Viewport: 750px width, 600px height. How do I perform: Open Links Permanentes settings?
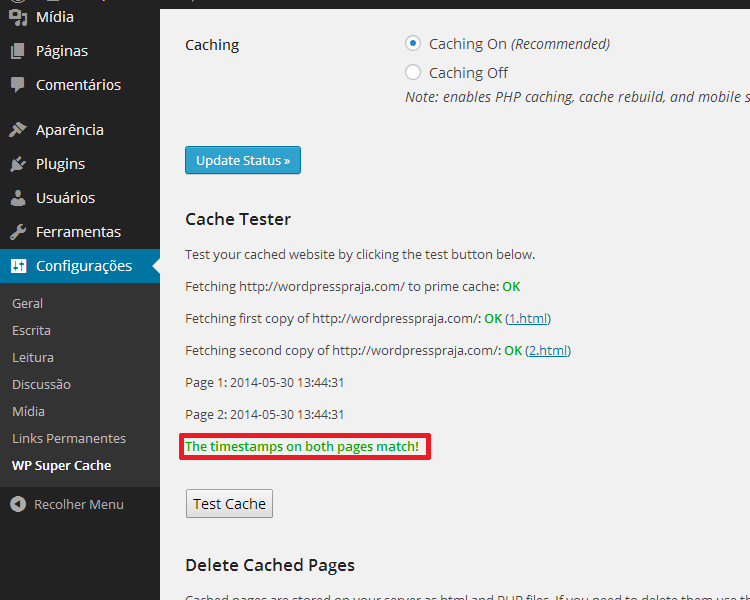(x=69, y=438)
